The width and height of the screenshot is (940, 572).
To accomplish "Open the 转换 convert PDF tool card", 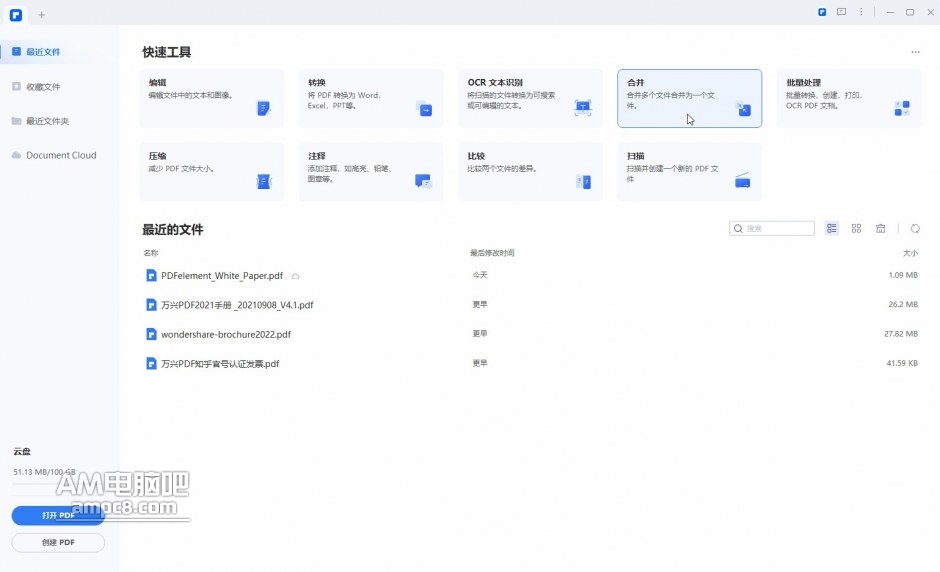I will 371,98.
